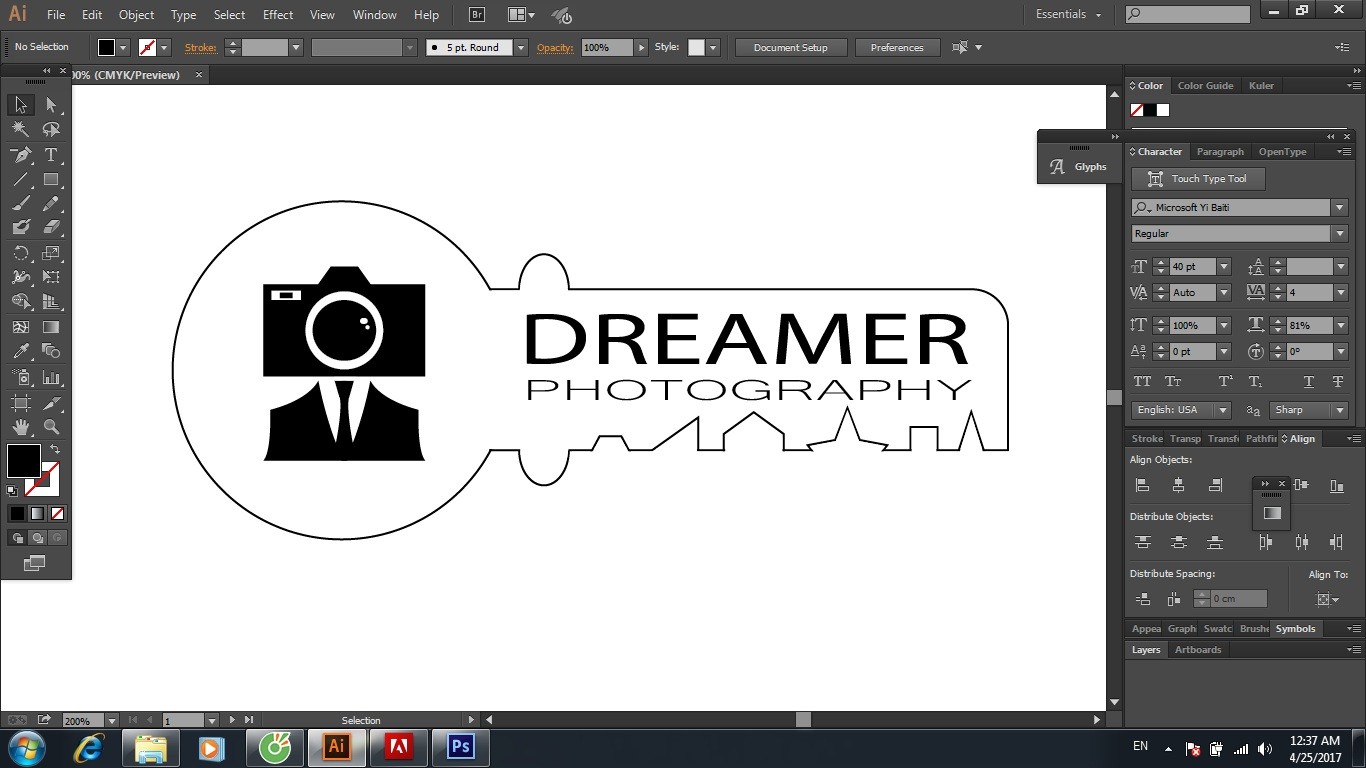Viewport: 1366px width, 768px height.
Task: Select the Rotate tool
Action: [x=20, y=253]
